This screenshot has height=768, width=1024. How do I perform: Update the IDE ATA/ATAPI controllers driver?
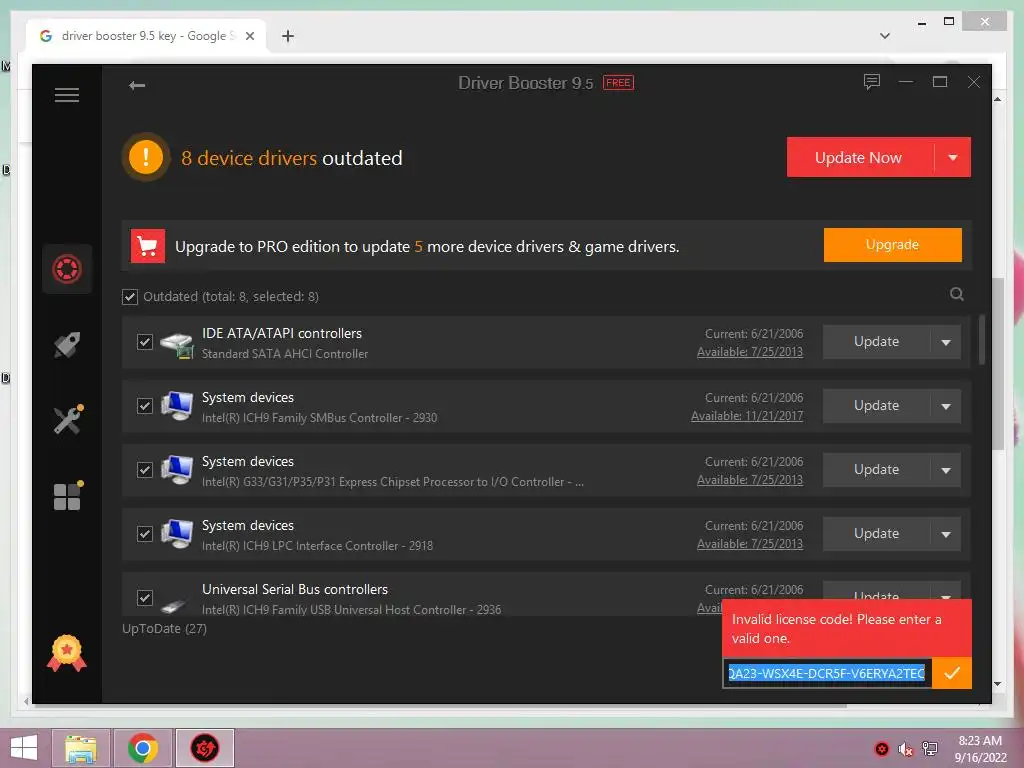coord(876,342)
